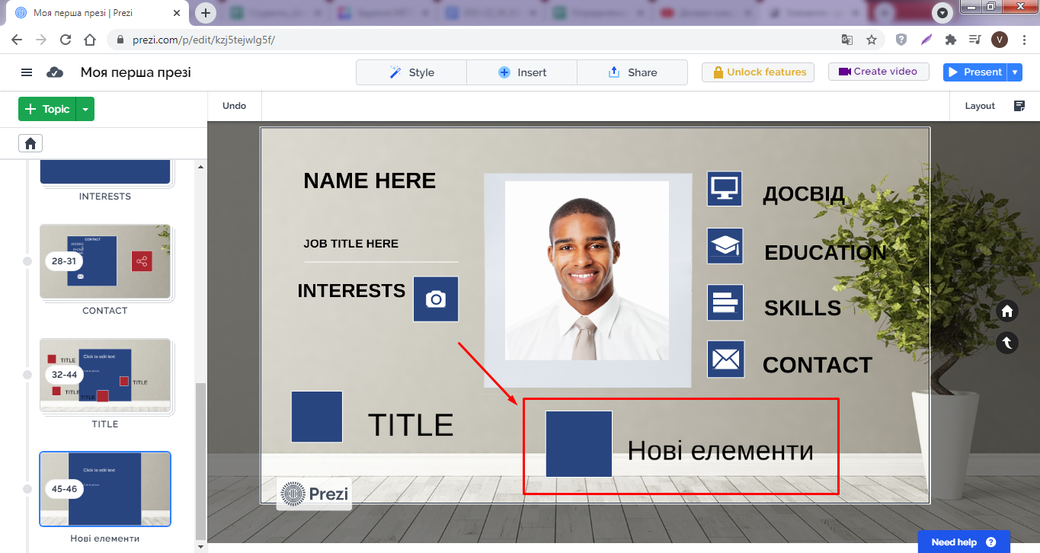
Task: Select the ДОСВІД text
Action: pyautogui.click(x=804, y=194)
